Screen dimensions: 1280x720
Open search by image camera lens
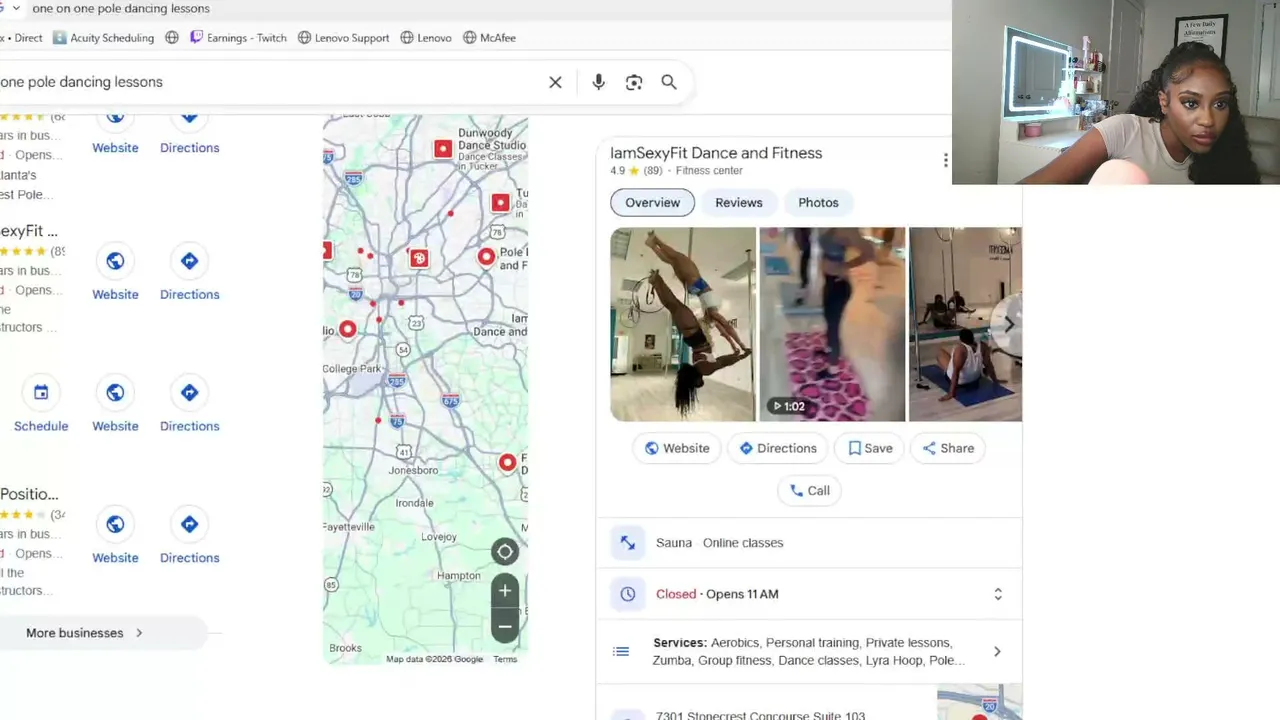(x=634, y=82)
